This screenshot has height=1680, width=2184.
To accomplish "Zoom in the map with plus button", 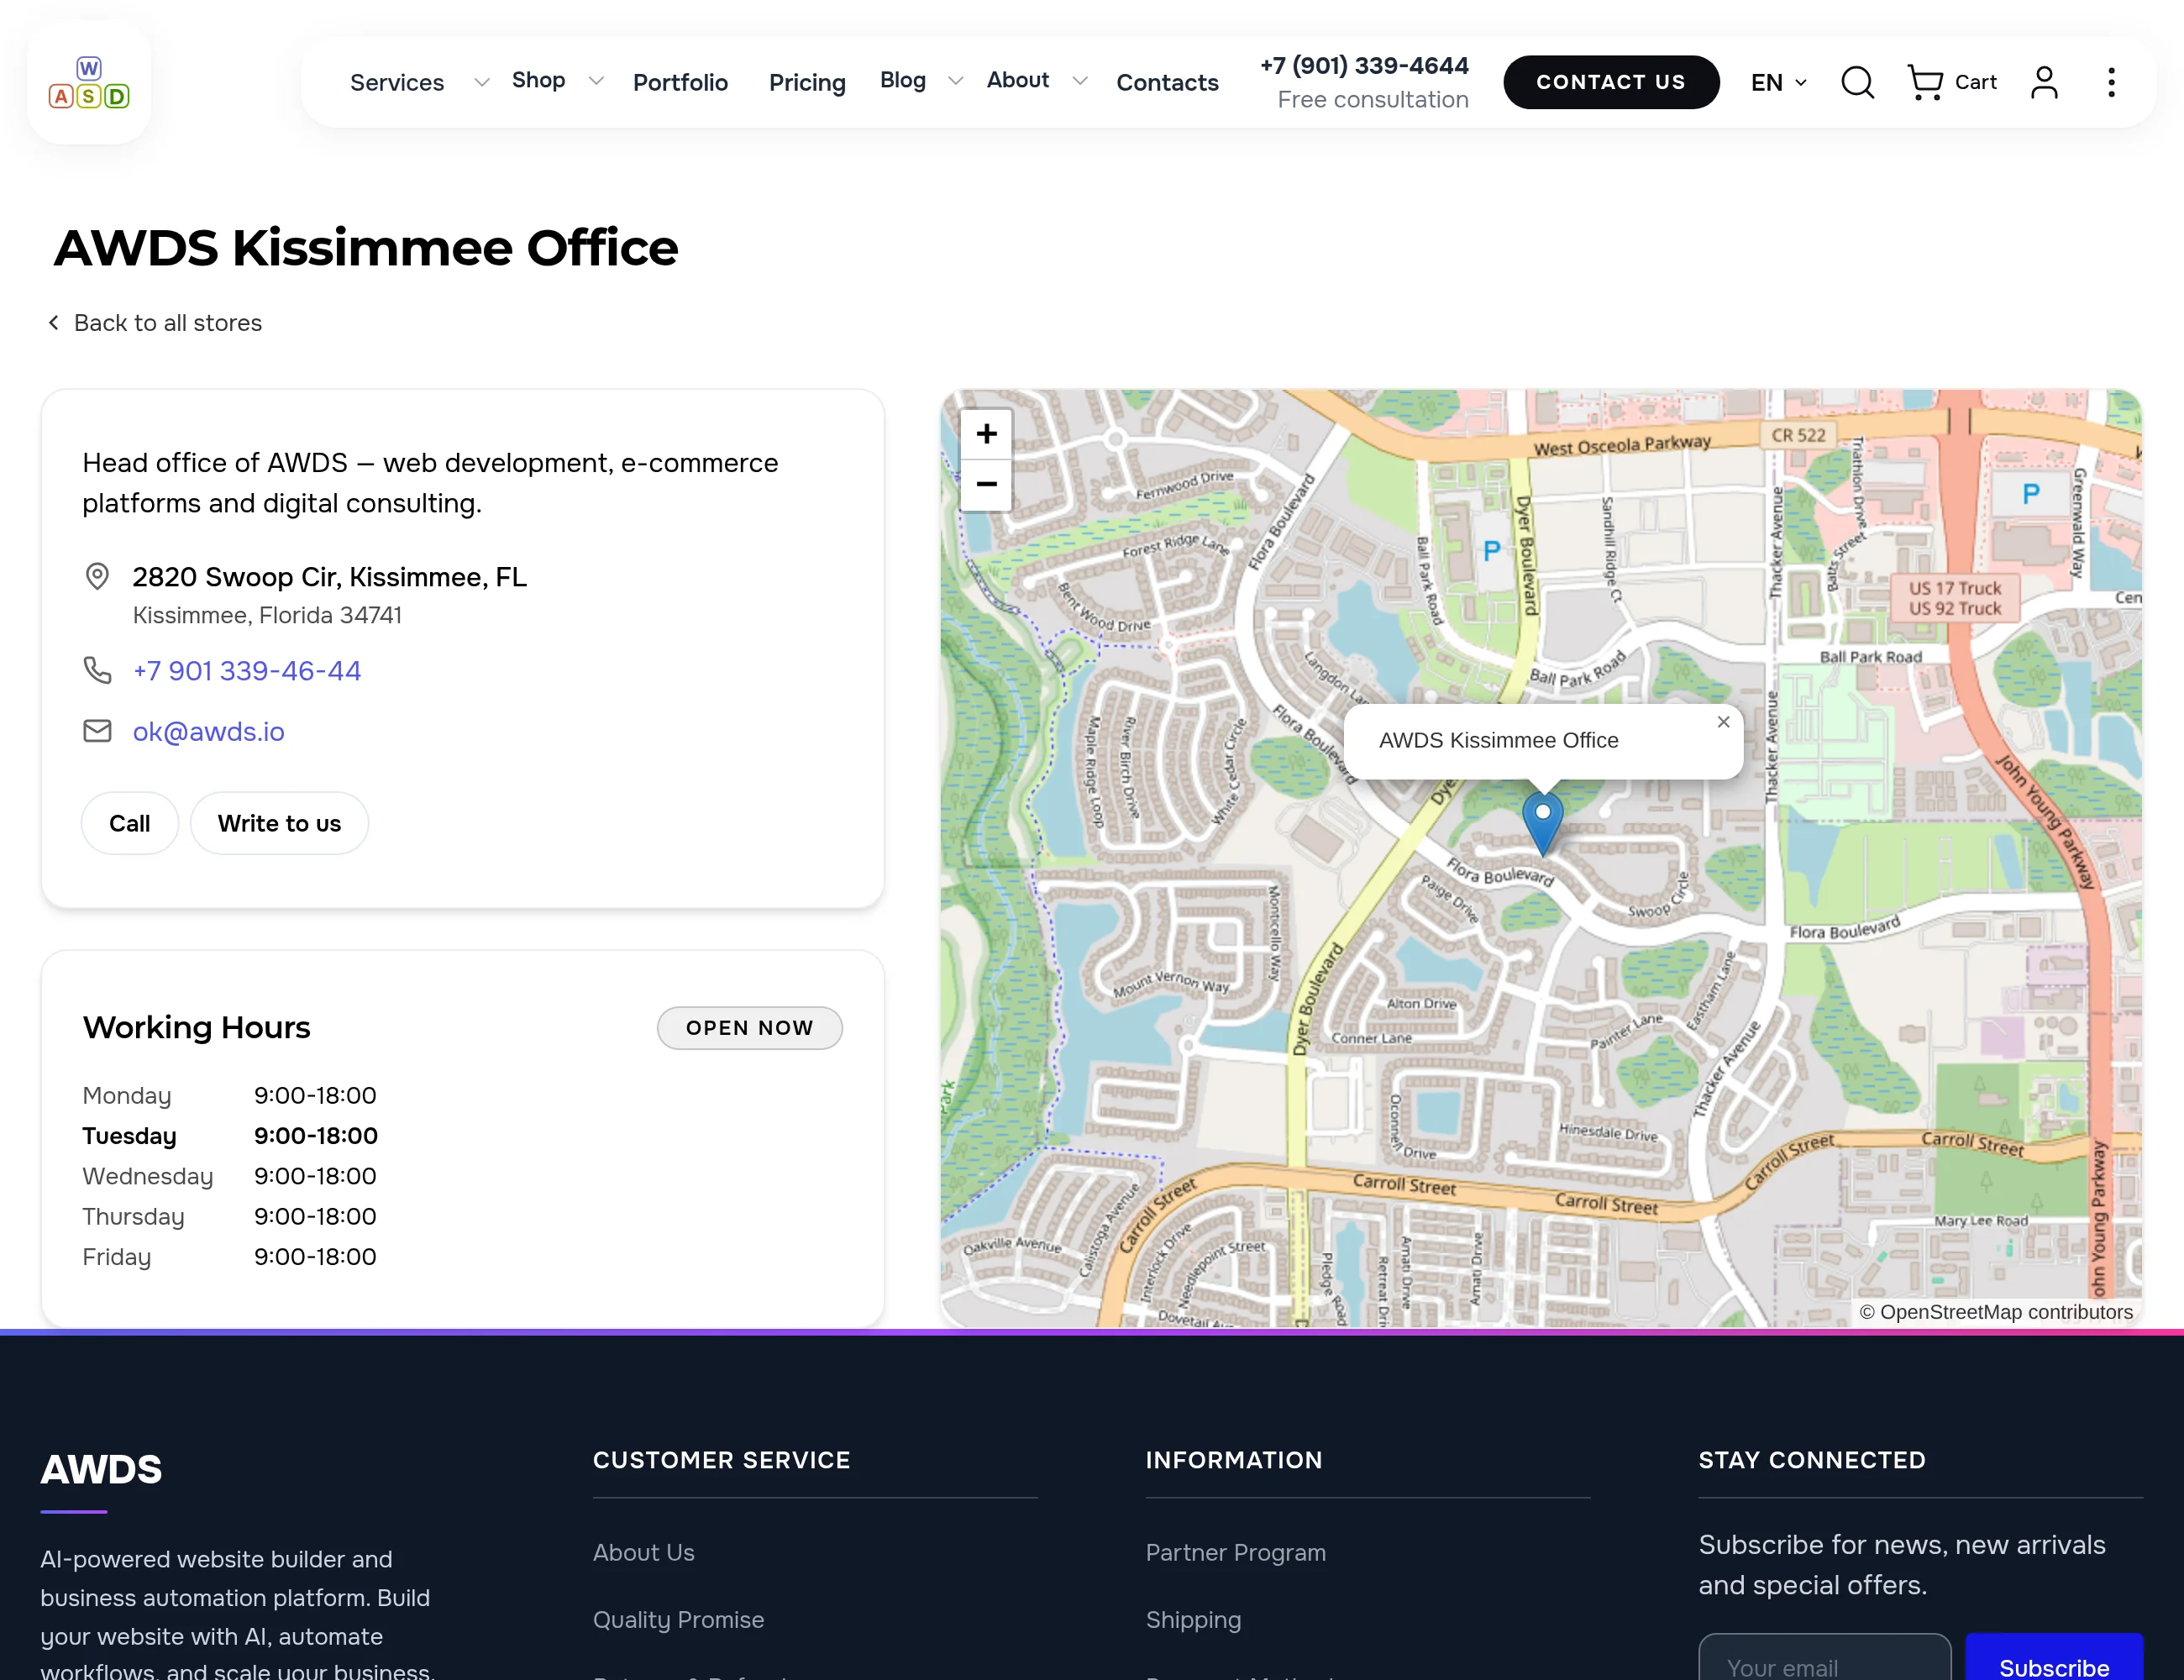I will coord(986,434).
